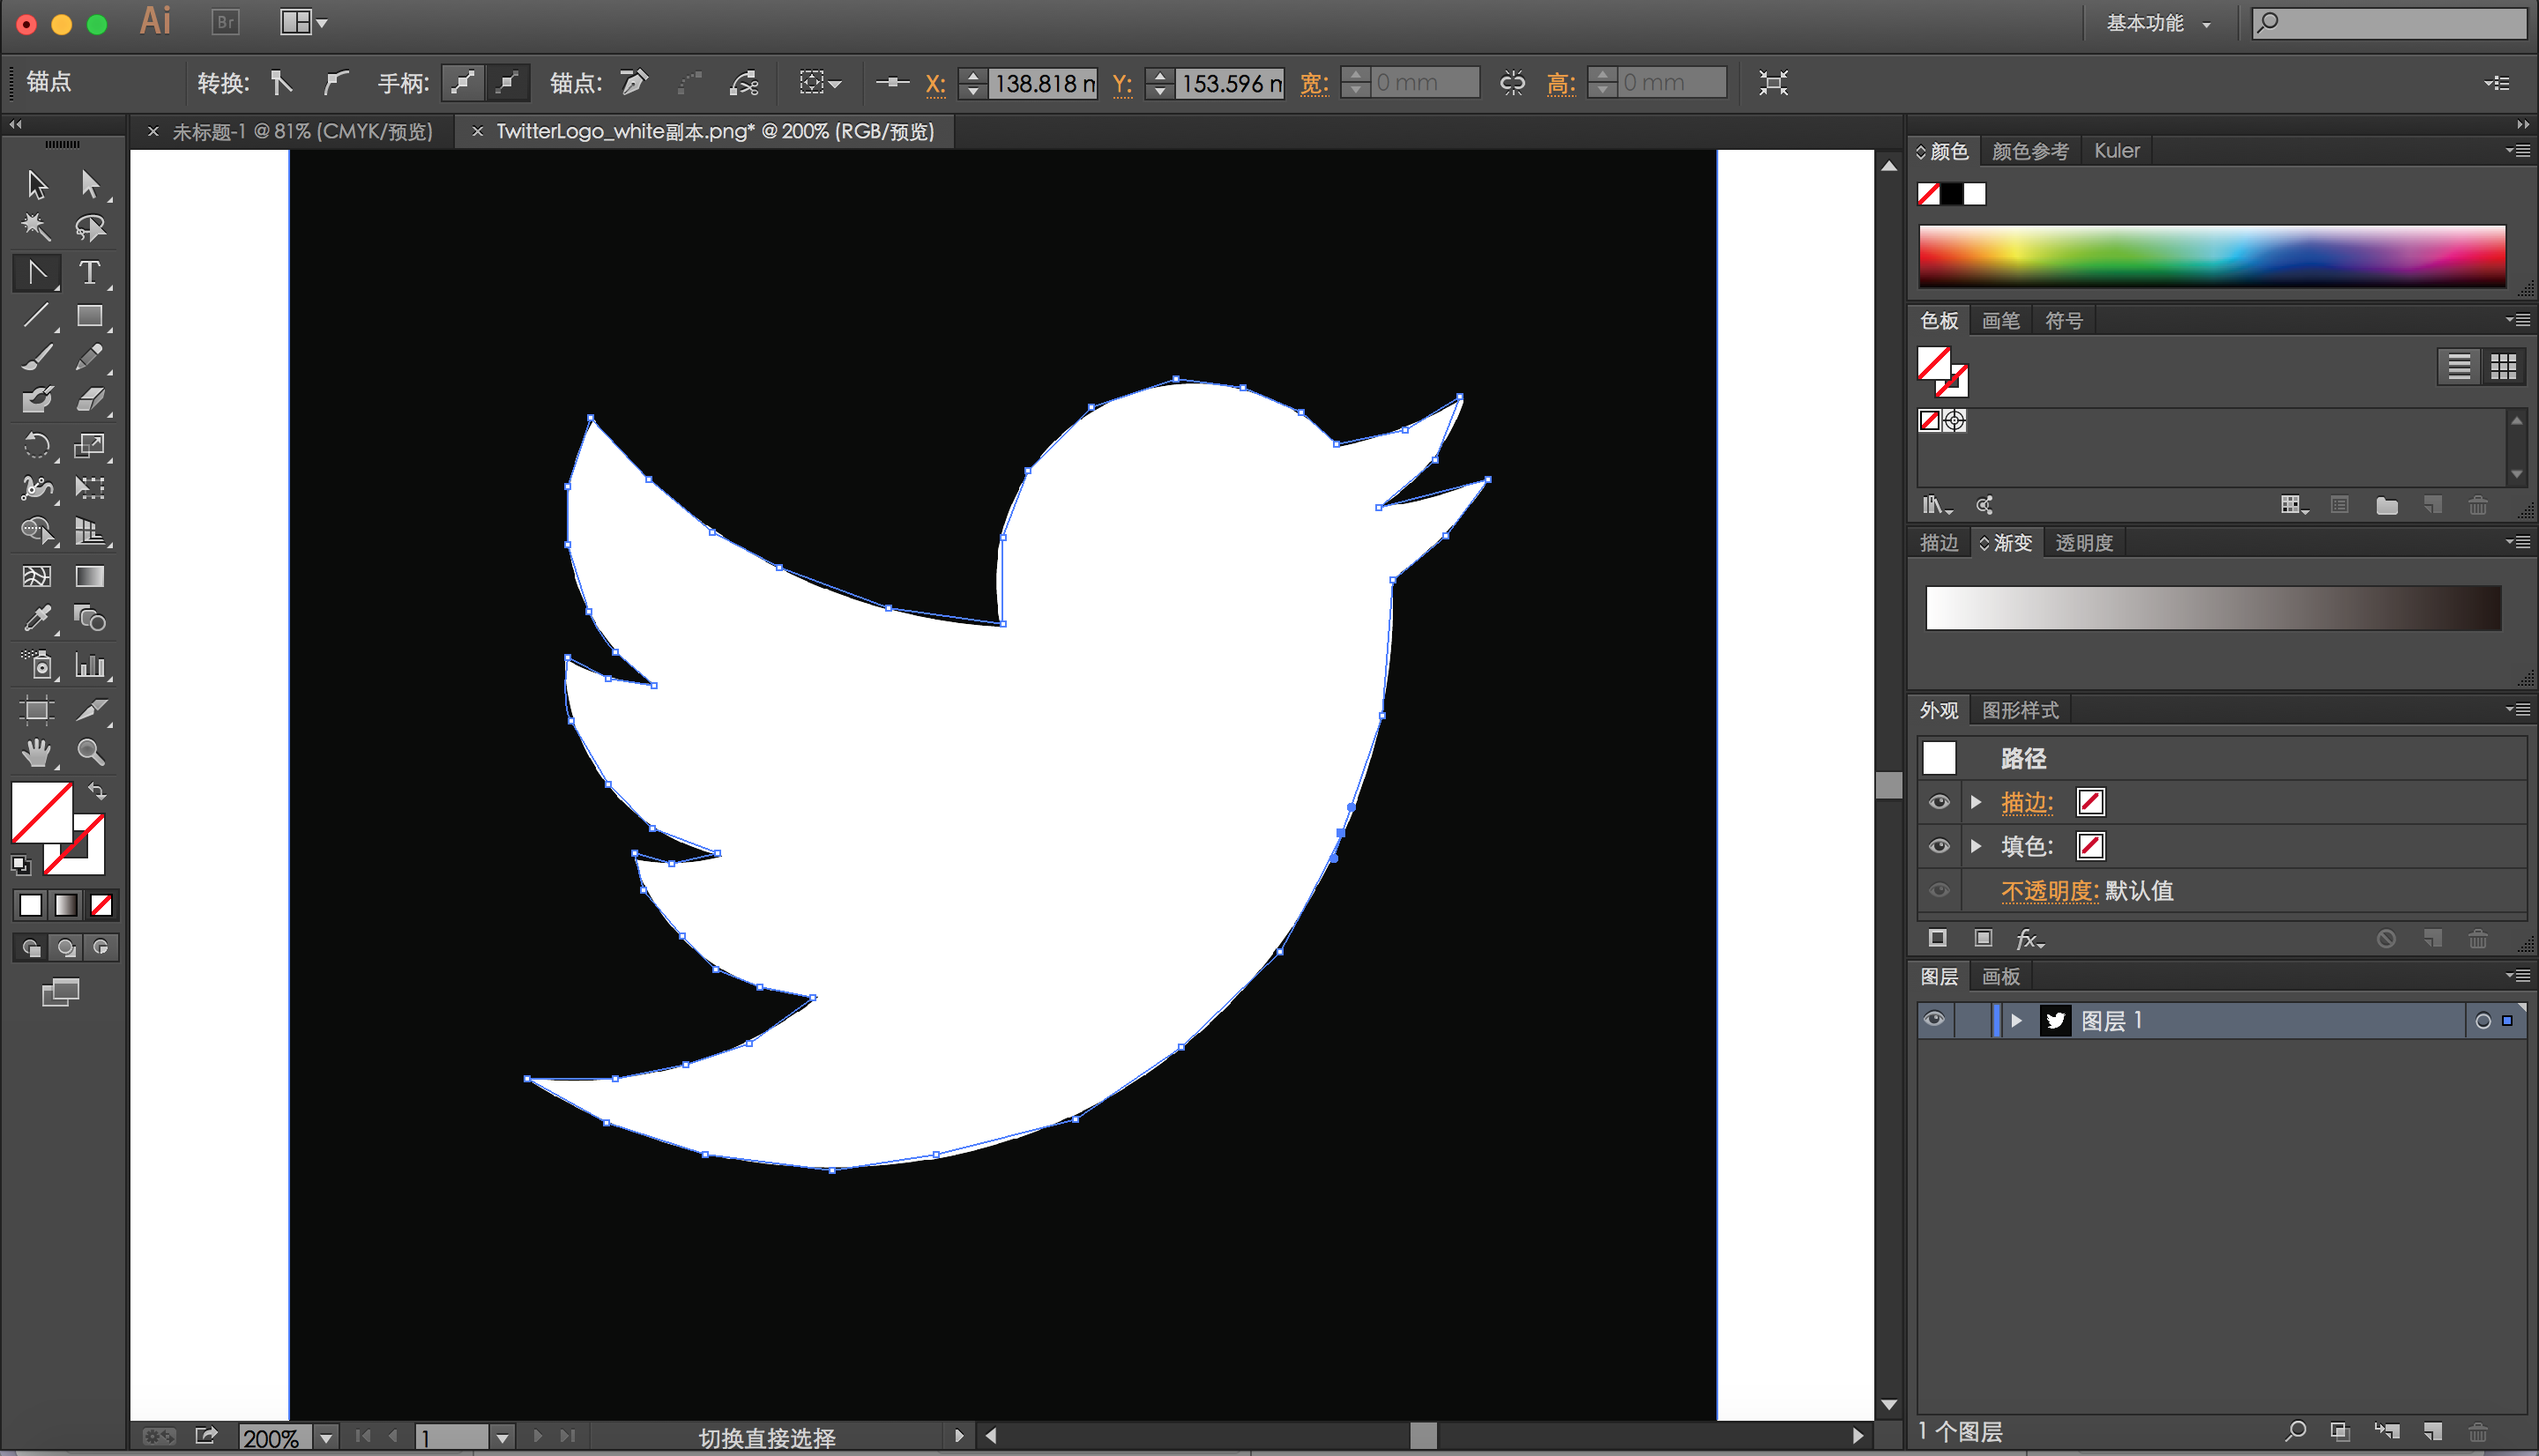
Task: Select the Eyedropper tool
Action: 37,619
